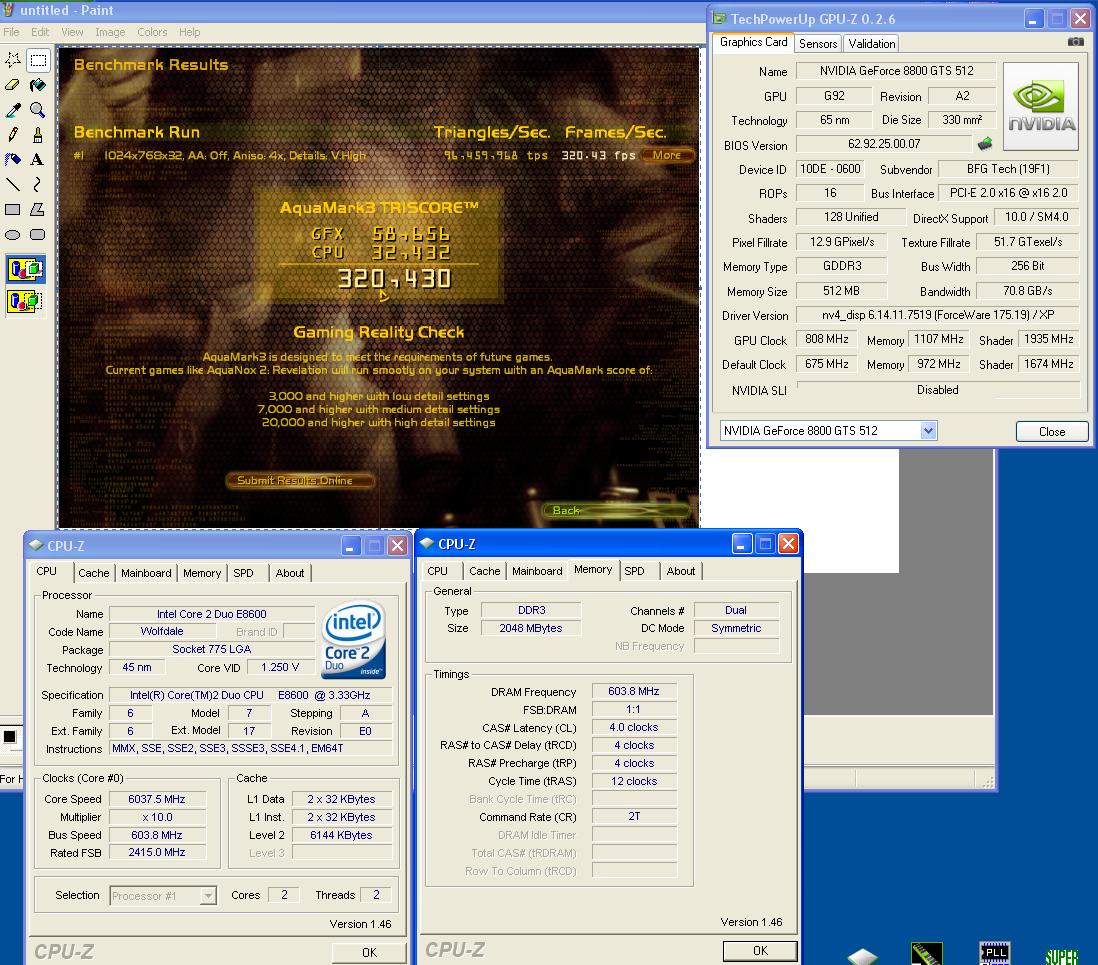Click the BIOS Version field 62.92.25.00.07
Screen dimensions: 1098x965
click(x=884, y=144)
